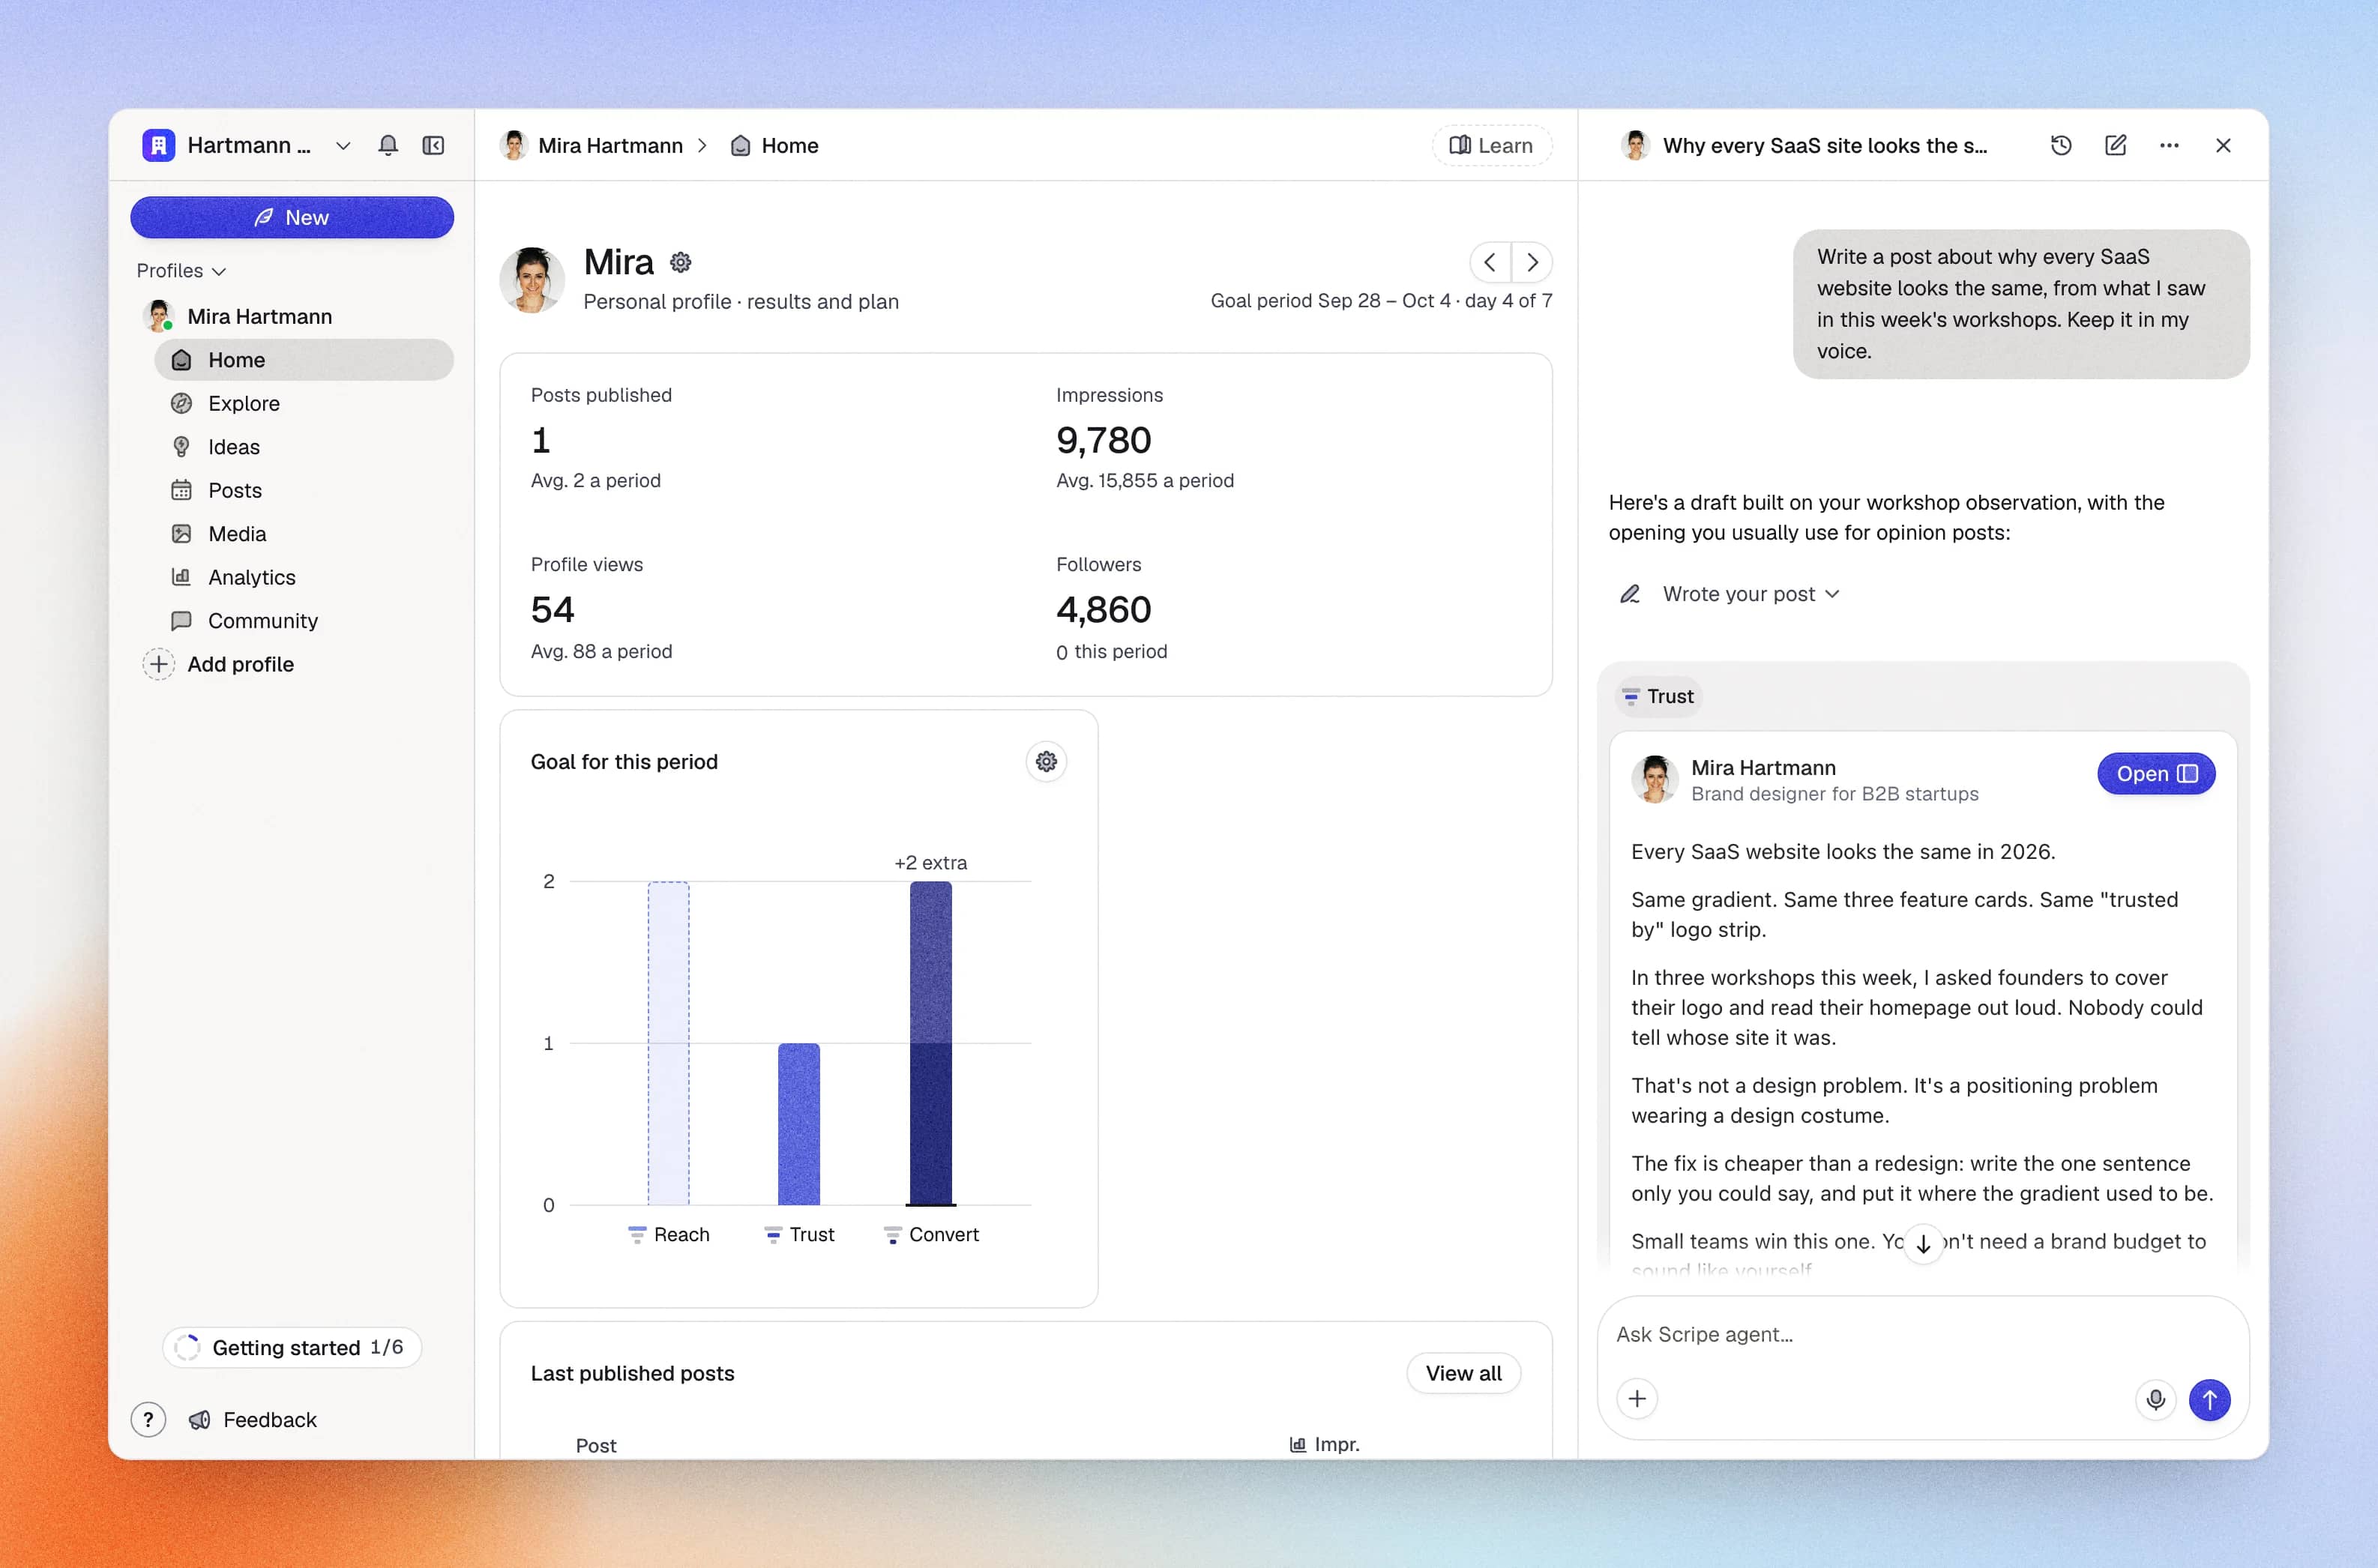Expand the Hartmann workspace dropdown
The image size is (2378, 1568).
coord(343,145)
